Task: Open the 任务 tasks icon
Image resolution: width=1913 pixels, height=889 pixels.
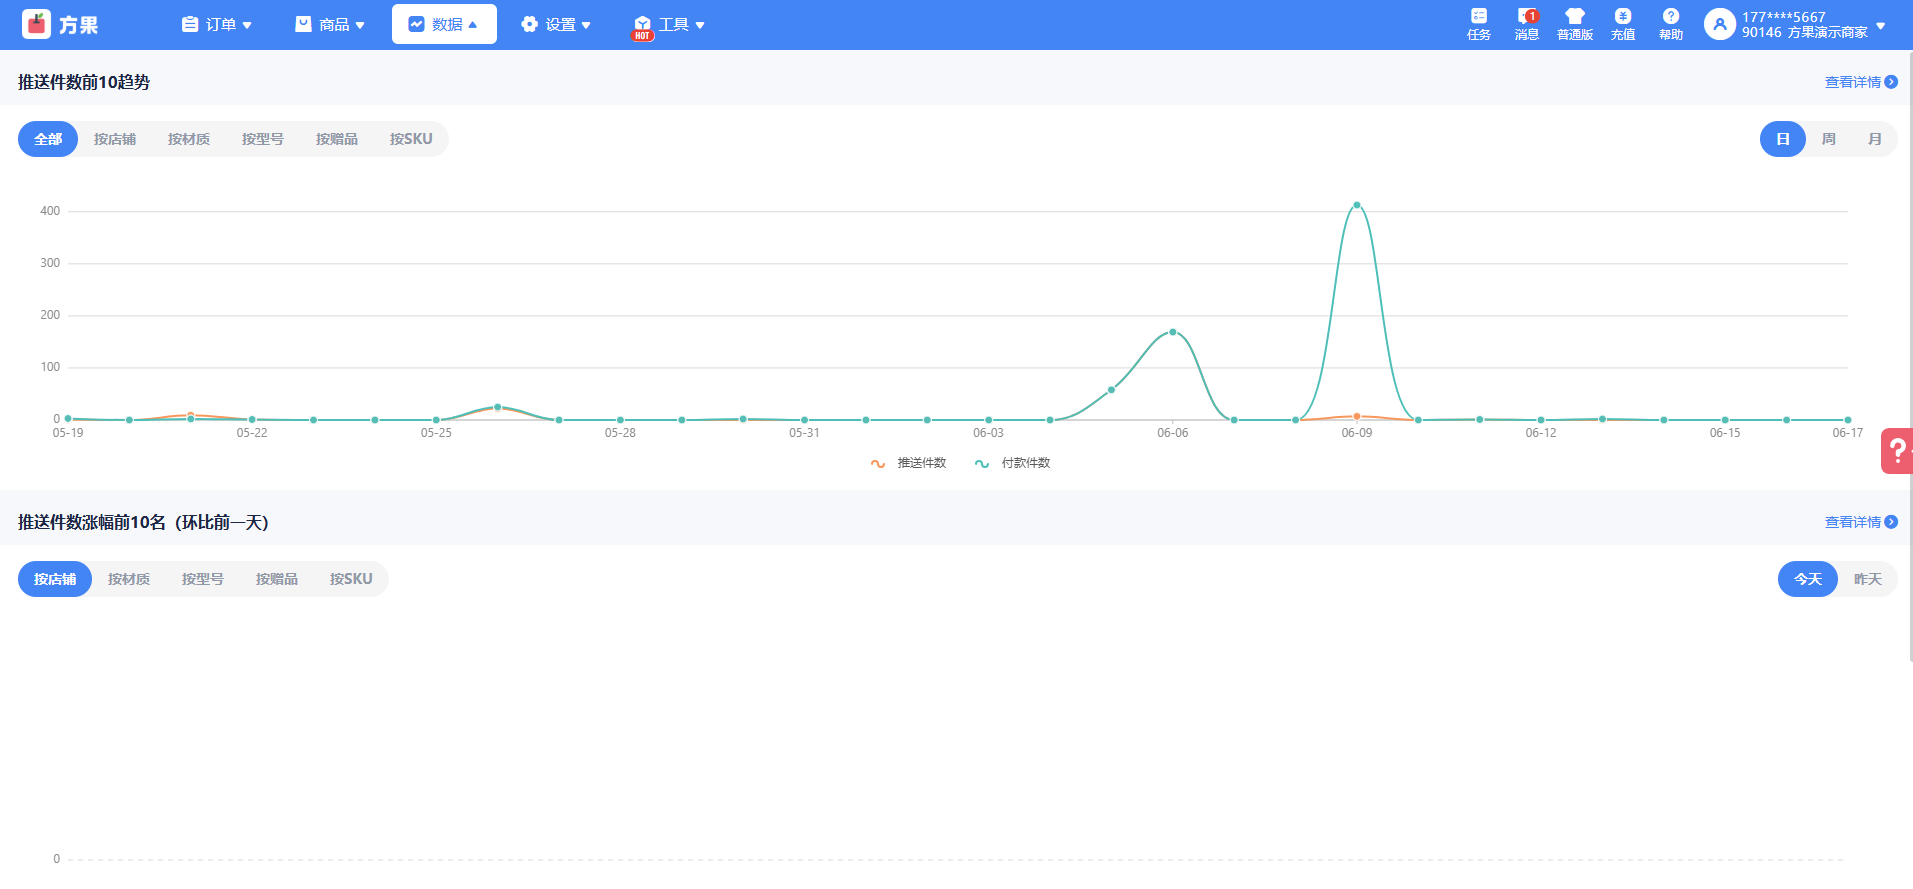Action: click(x=1479, y=17)
